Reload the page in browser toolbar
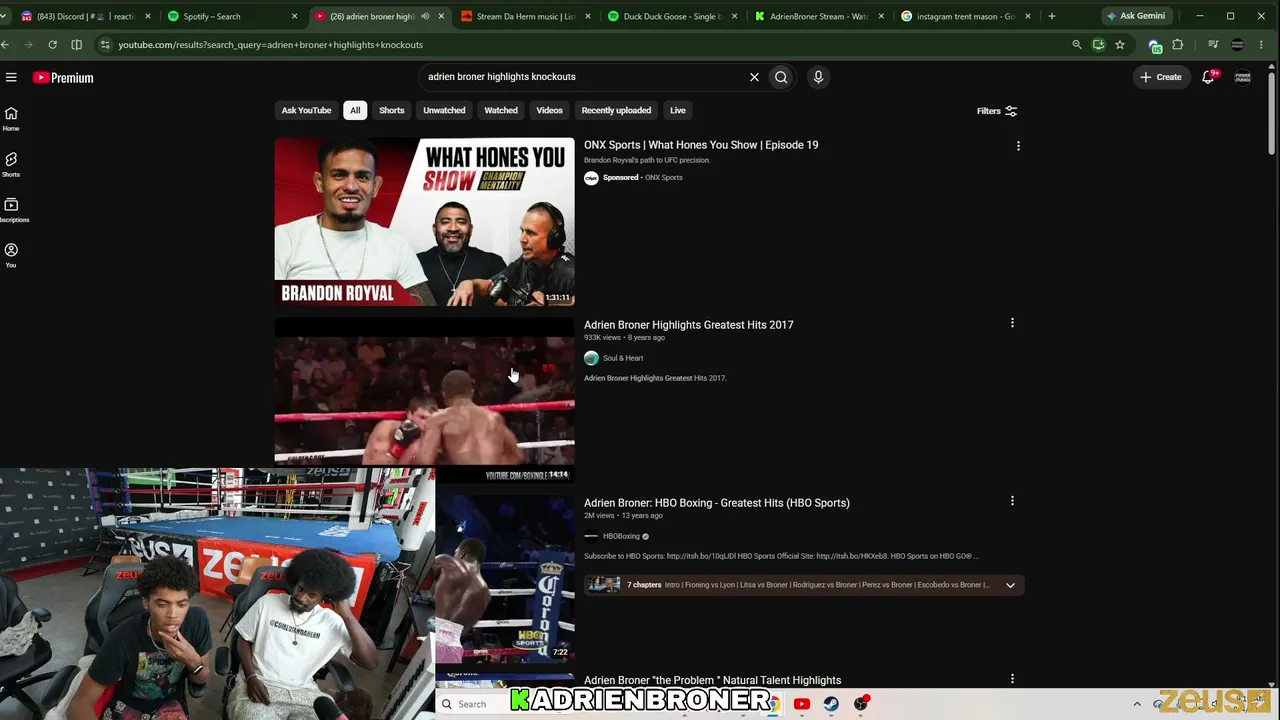The height and width of the screenshot is (720, 1280). pos(52,44)
